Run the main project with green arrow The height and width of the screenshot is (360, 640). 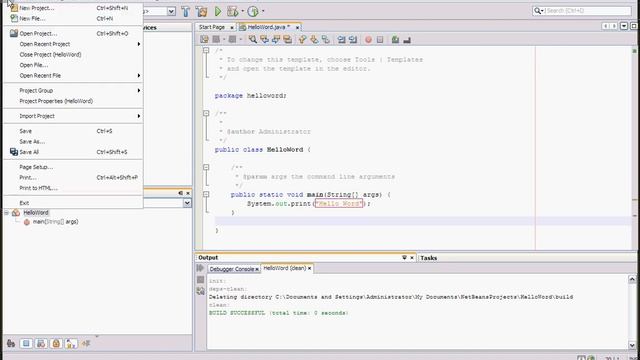click(x=218, y=11)
